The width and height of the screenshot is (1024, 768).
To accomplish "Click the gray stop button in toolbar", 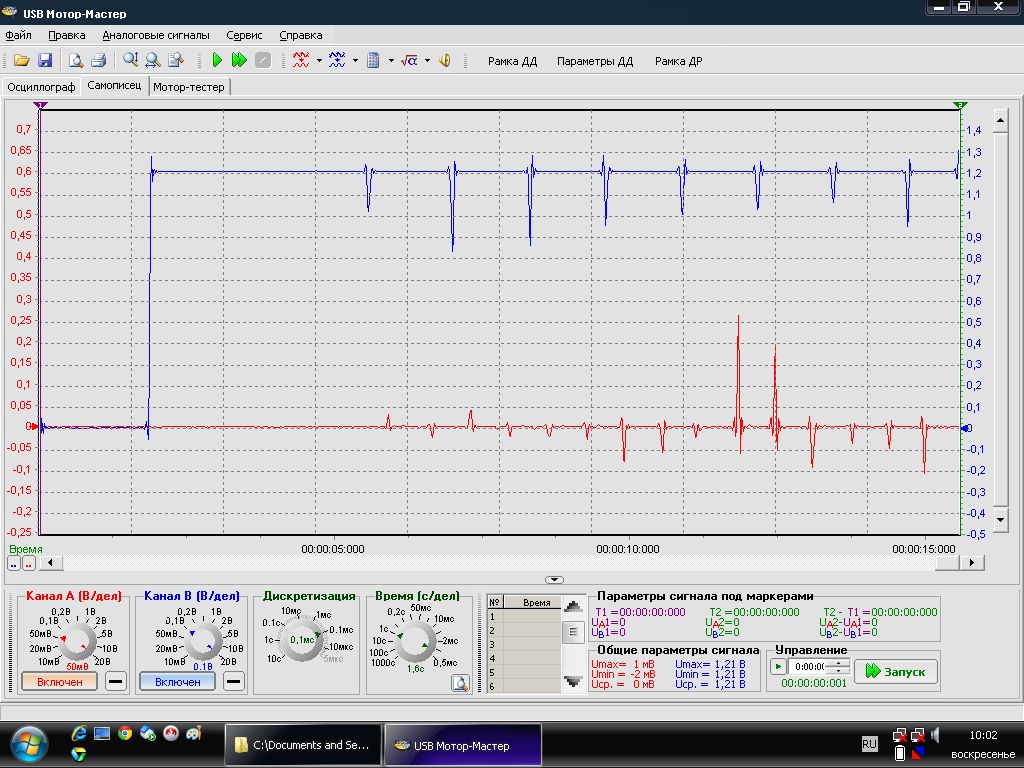I will [263, 61].
